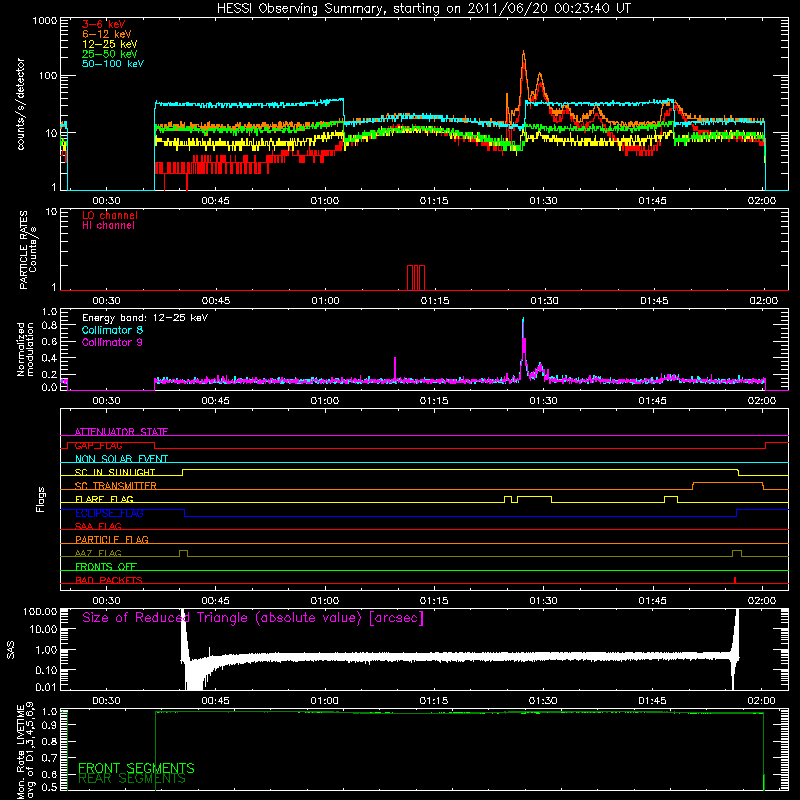Click the SAA_FLAG label
This screenshot has height=800, width=800.
pyautogui.click(x=98, y=526)
